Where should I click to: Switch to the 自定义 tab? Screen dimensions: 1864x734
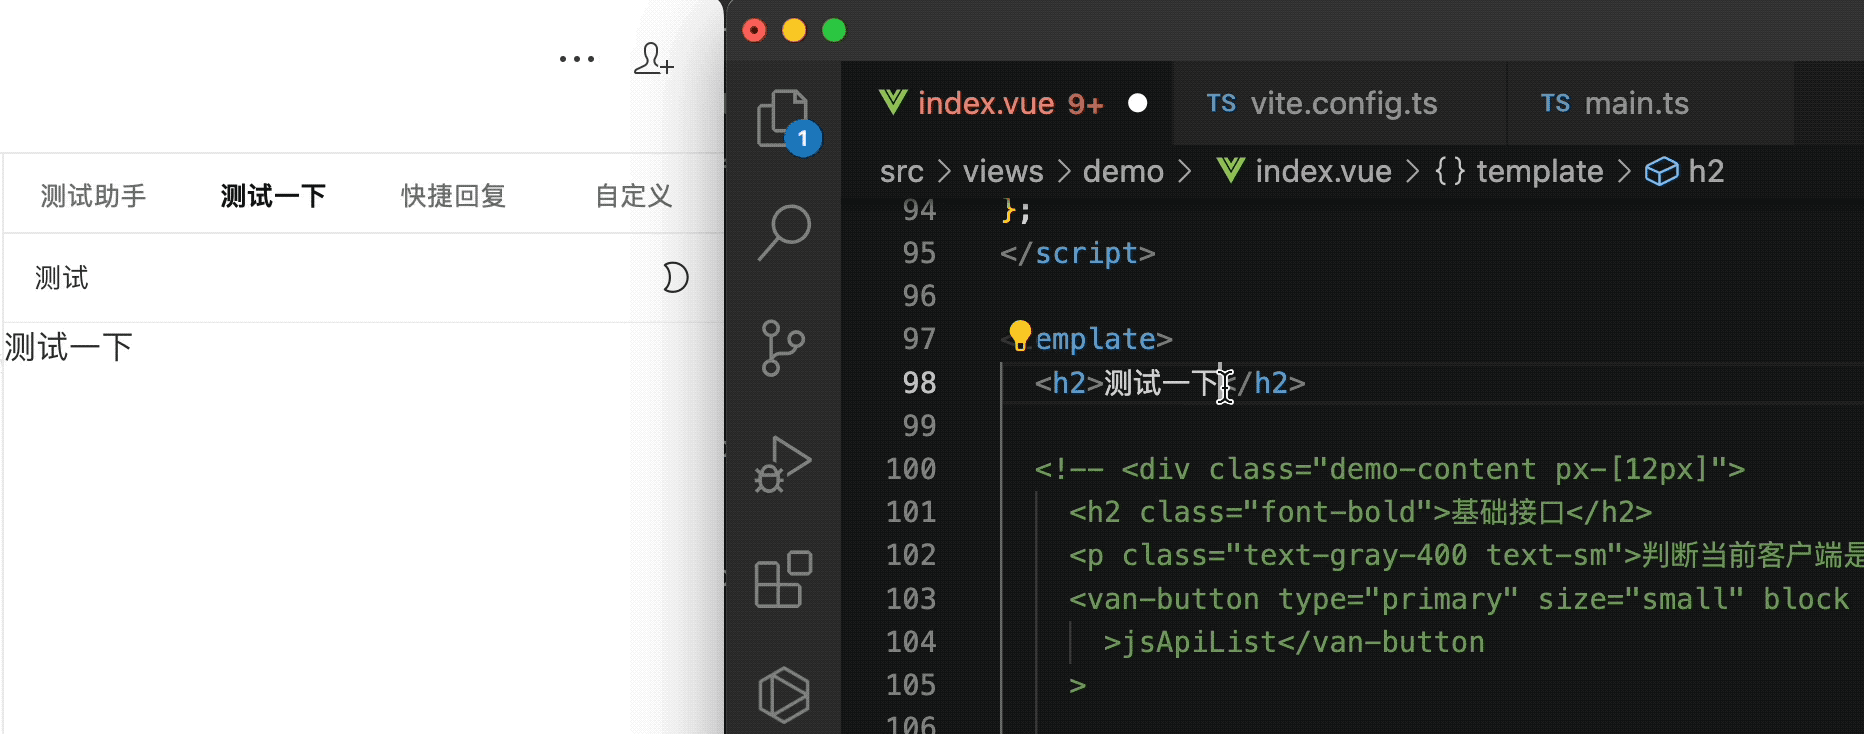pyautogui.click(x=633, y=195)
